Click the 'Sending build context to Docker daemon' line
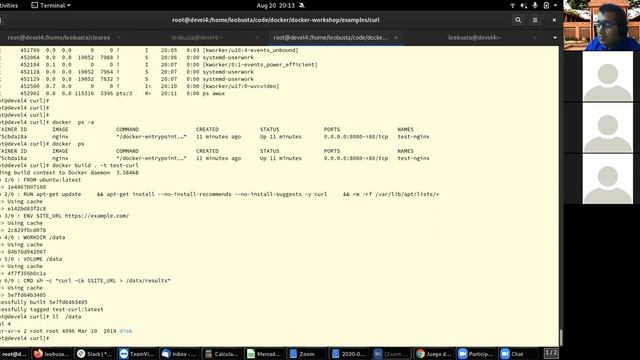The height and width of the screenshot is (360, 640). [69, 173]
